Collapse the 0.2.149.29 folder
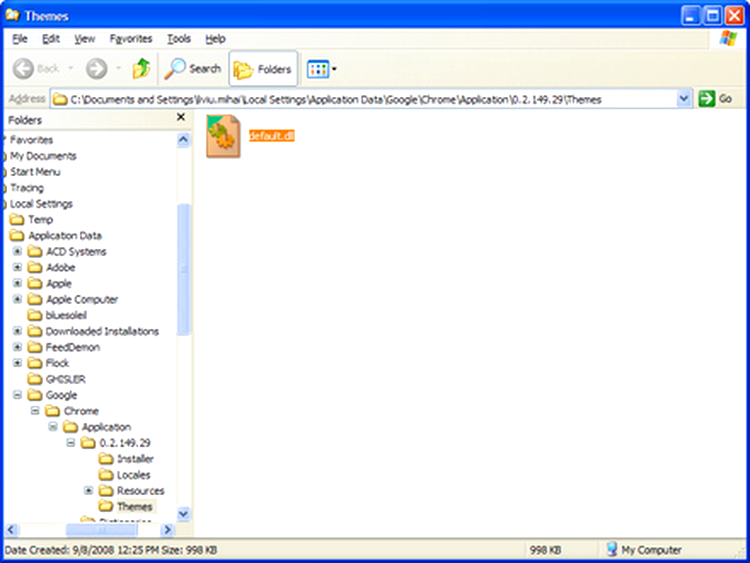The width and height of the screenshot is (750, 563). tap(71, 442)
